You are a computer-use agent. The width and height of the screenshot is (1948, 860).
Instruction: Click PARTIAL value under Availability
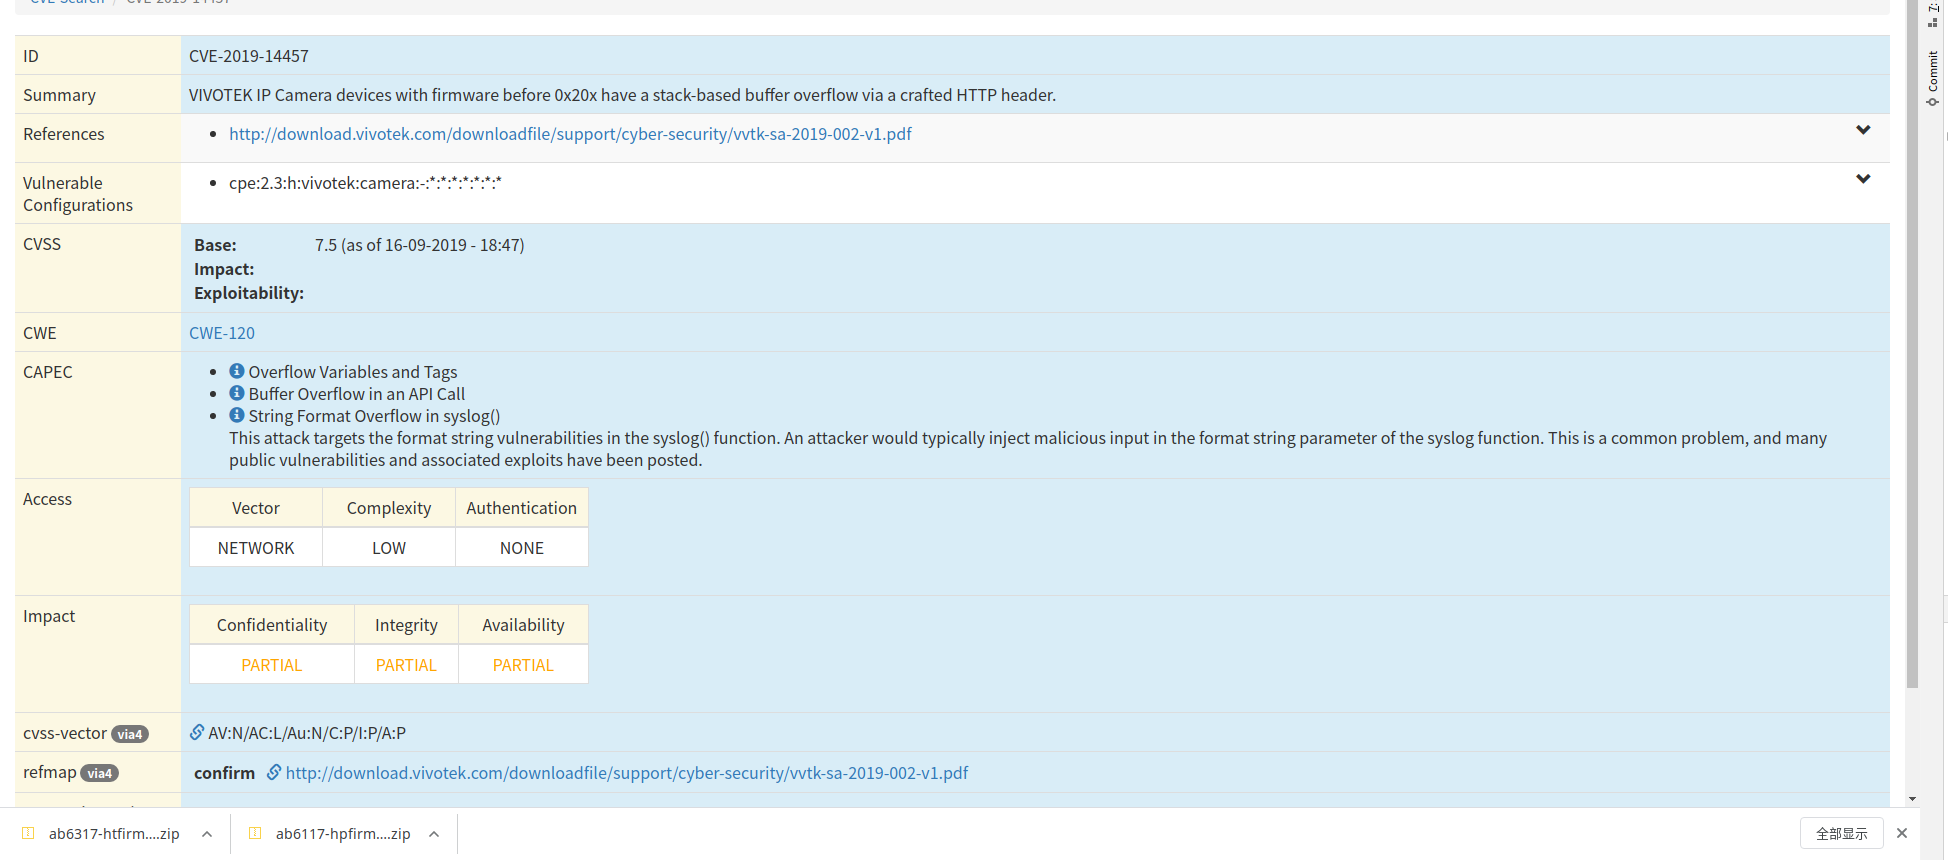pyautogui.click(x=523, y=665)
